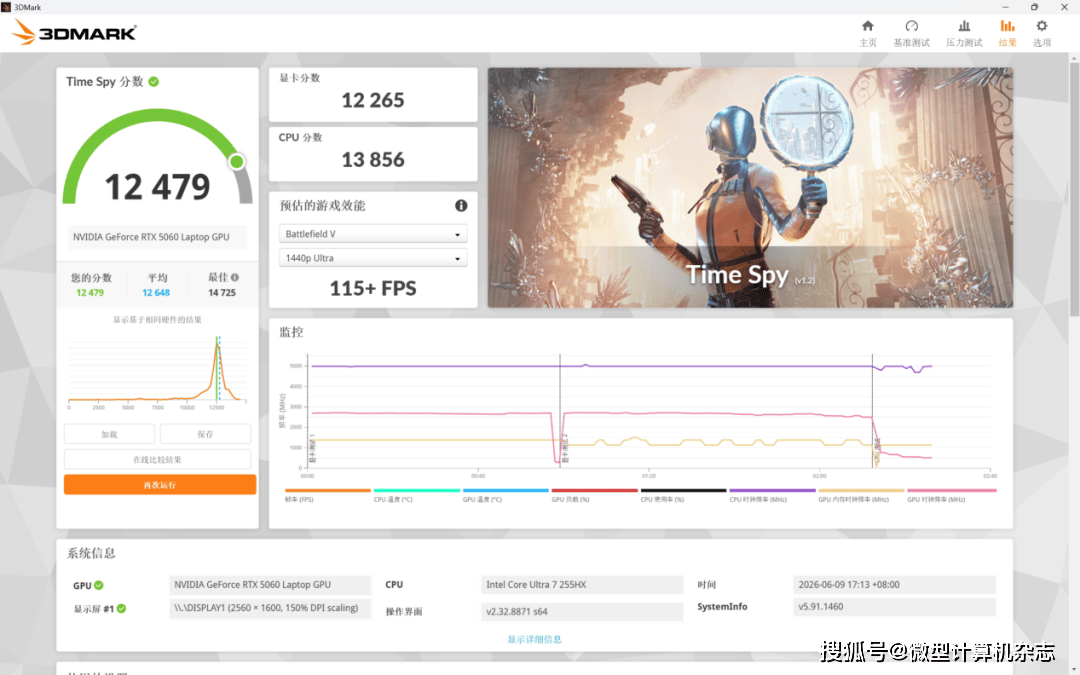Click NVIDIA GeForce RTX 5060 Laptop GPU under score gauge
This screenshot has height=675, width=1080.
click(156, 237)
